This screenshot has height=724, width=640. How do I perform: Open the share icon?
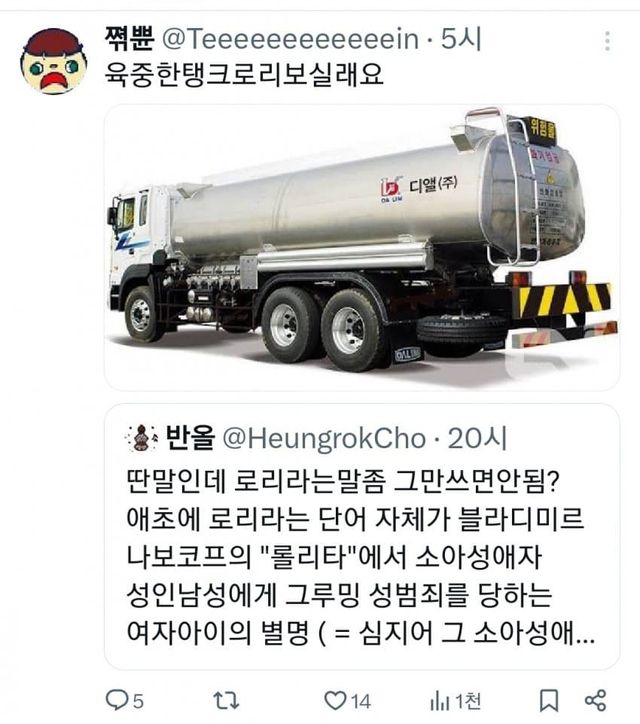(x=595, y=700)
